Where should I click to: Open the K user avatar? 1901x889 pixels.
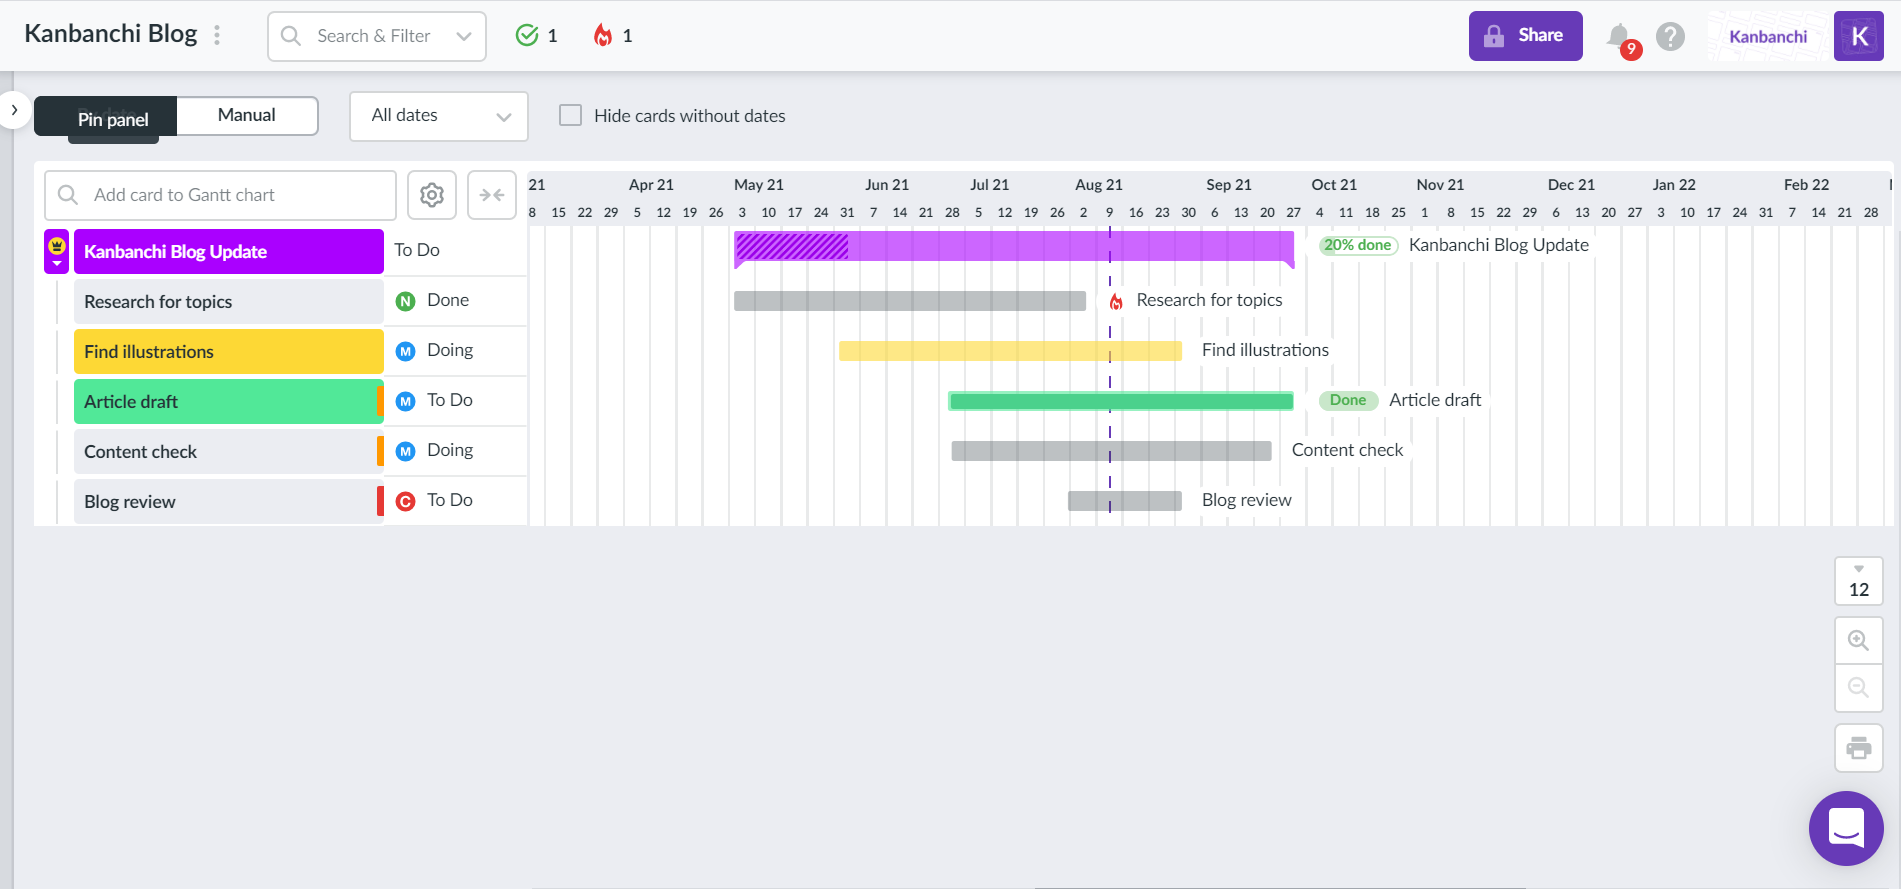point(1859,36)
